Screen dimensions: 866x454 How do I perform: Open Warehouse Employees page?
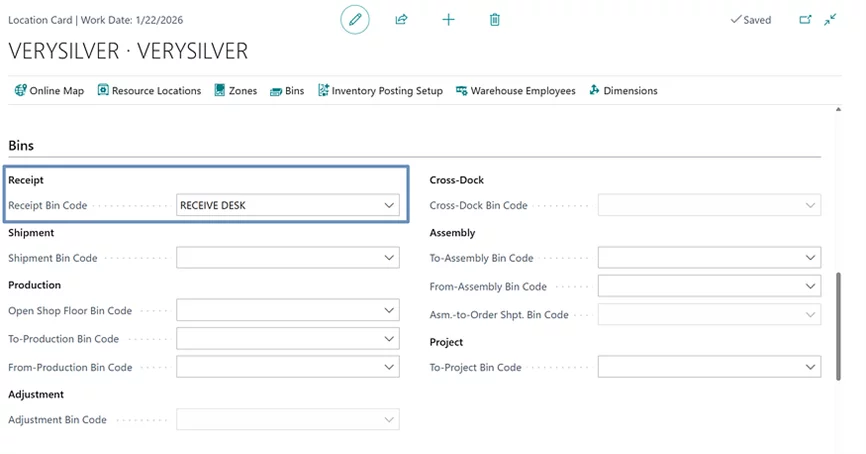tap(515, 91)
